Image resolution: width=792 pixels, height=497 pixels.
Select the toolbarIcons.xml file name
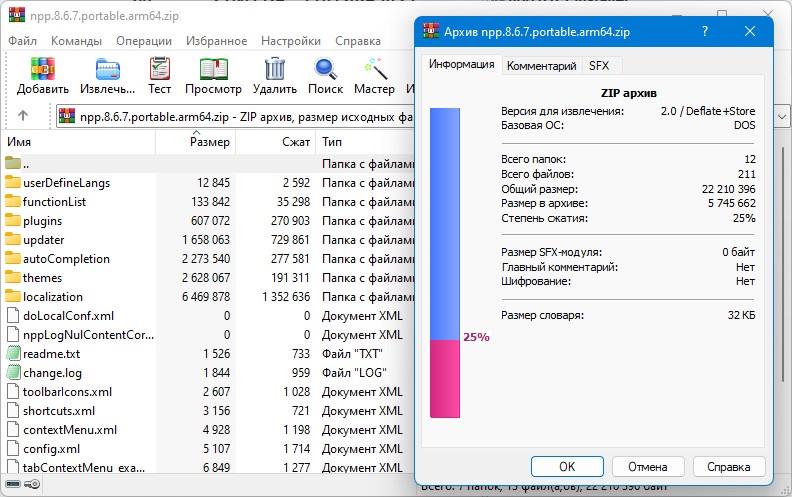click(68, 391)
